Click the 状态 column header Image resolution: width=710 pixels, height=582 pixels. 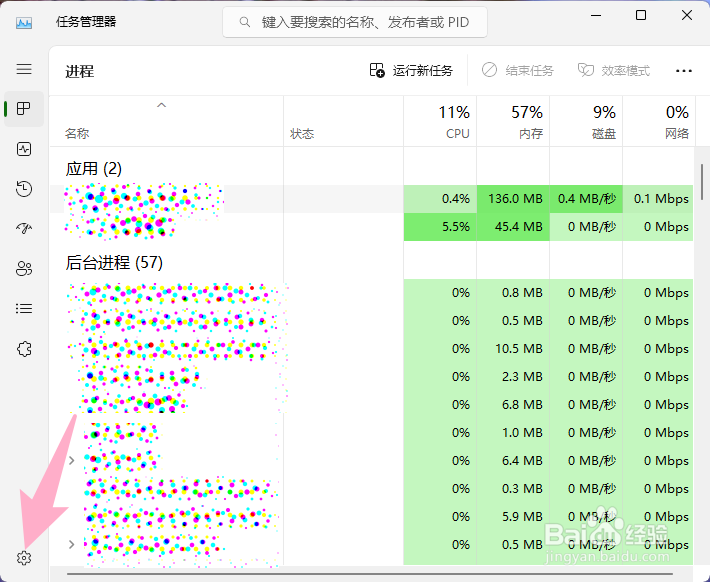[302, 133]
